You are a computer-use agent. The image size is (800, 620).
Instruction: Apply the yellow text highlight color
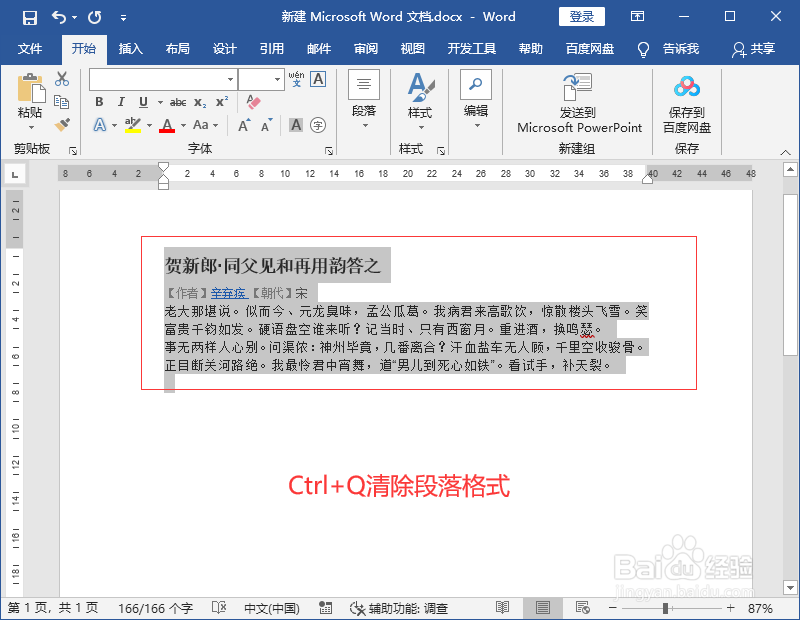[133, 125]
